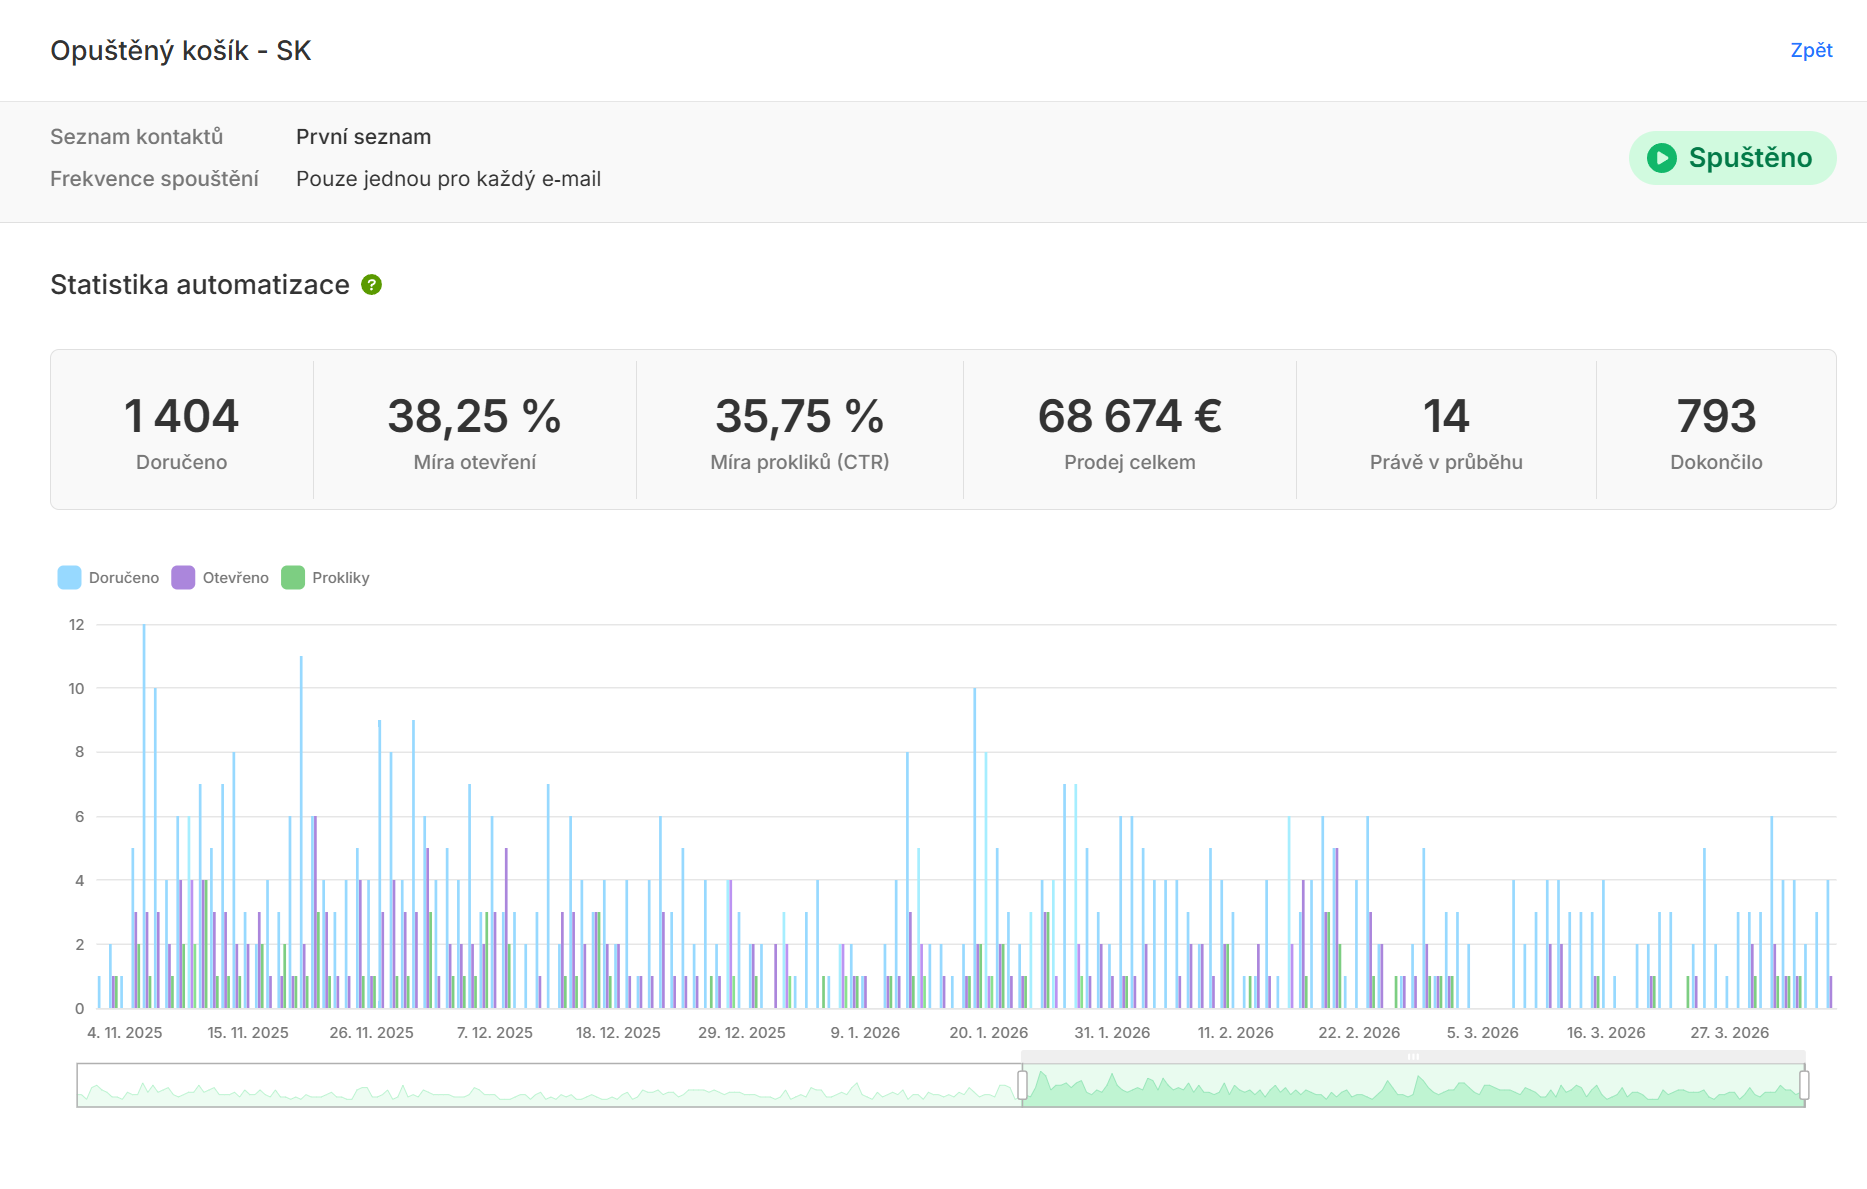Click the Spuštěno status button
The image size is (1867, 1189).
(x=1732, y=158)
